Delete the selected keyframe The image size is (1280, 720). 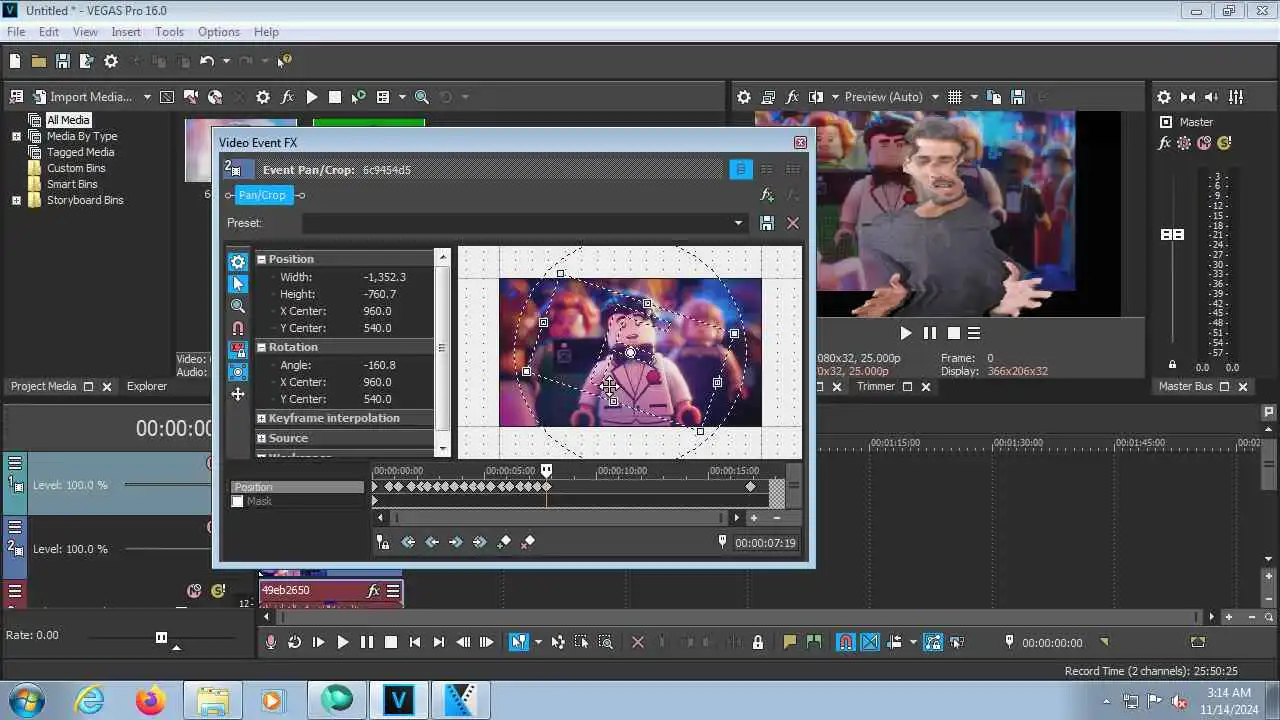pyautogui.click(x=528, y=542)
